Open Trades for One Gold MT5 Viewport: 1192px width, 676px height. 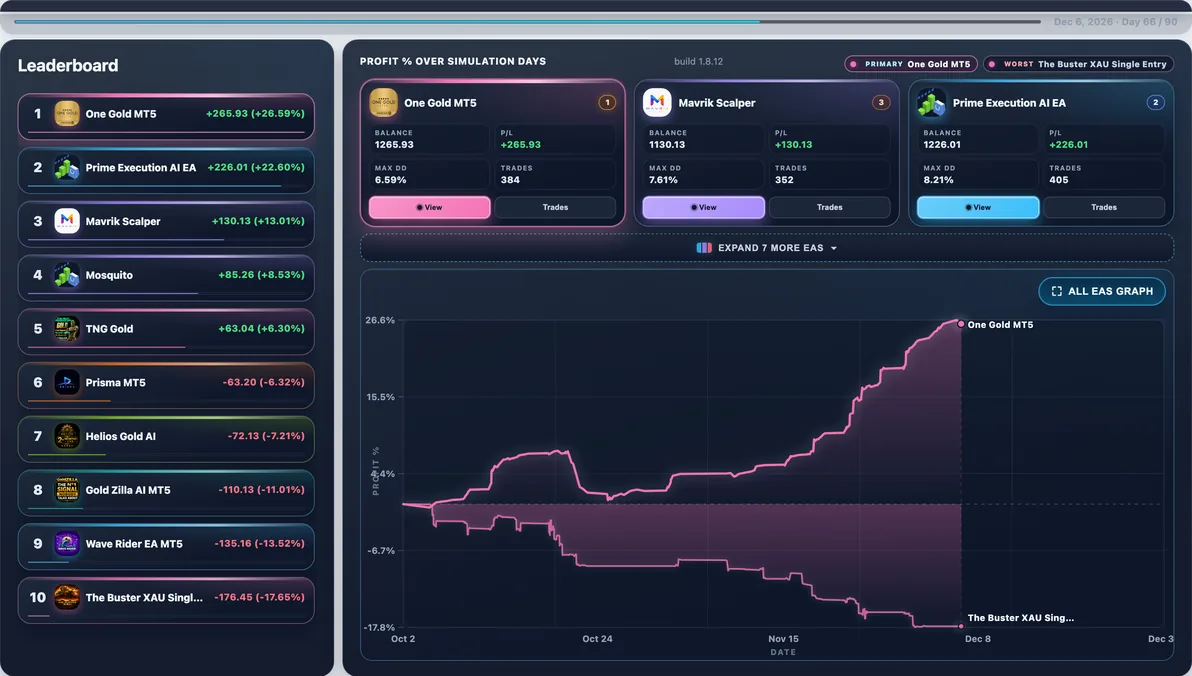[556, 207]
